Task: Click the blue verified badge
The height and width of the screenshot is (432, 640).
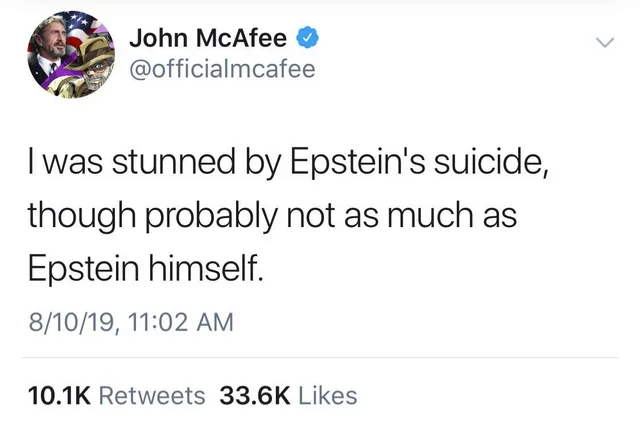Action: pyautogui.click(x=310, y=39)
